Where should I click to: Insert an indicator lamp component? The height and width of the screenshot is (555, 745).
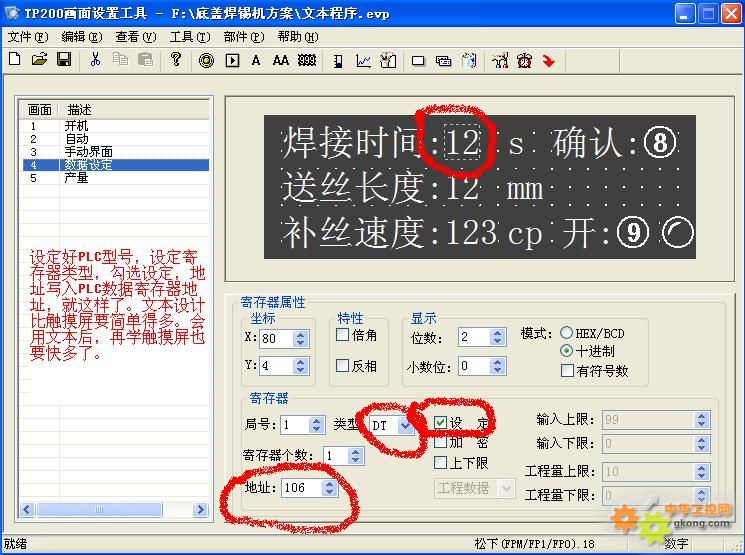point(206,60)
